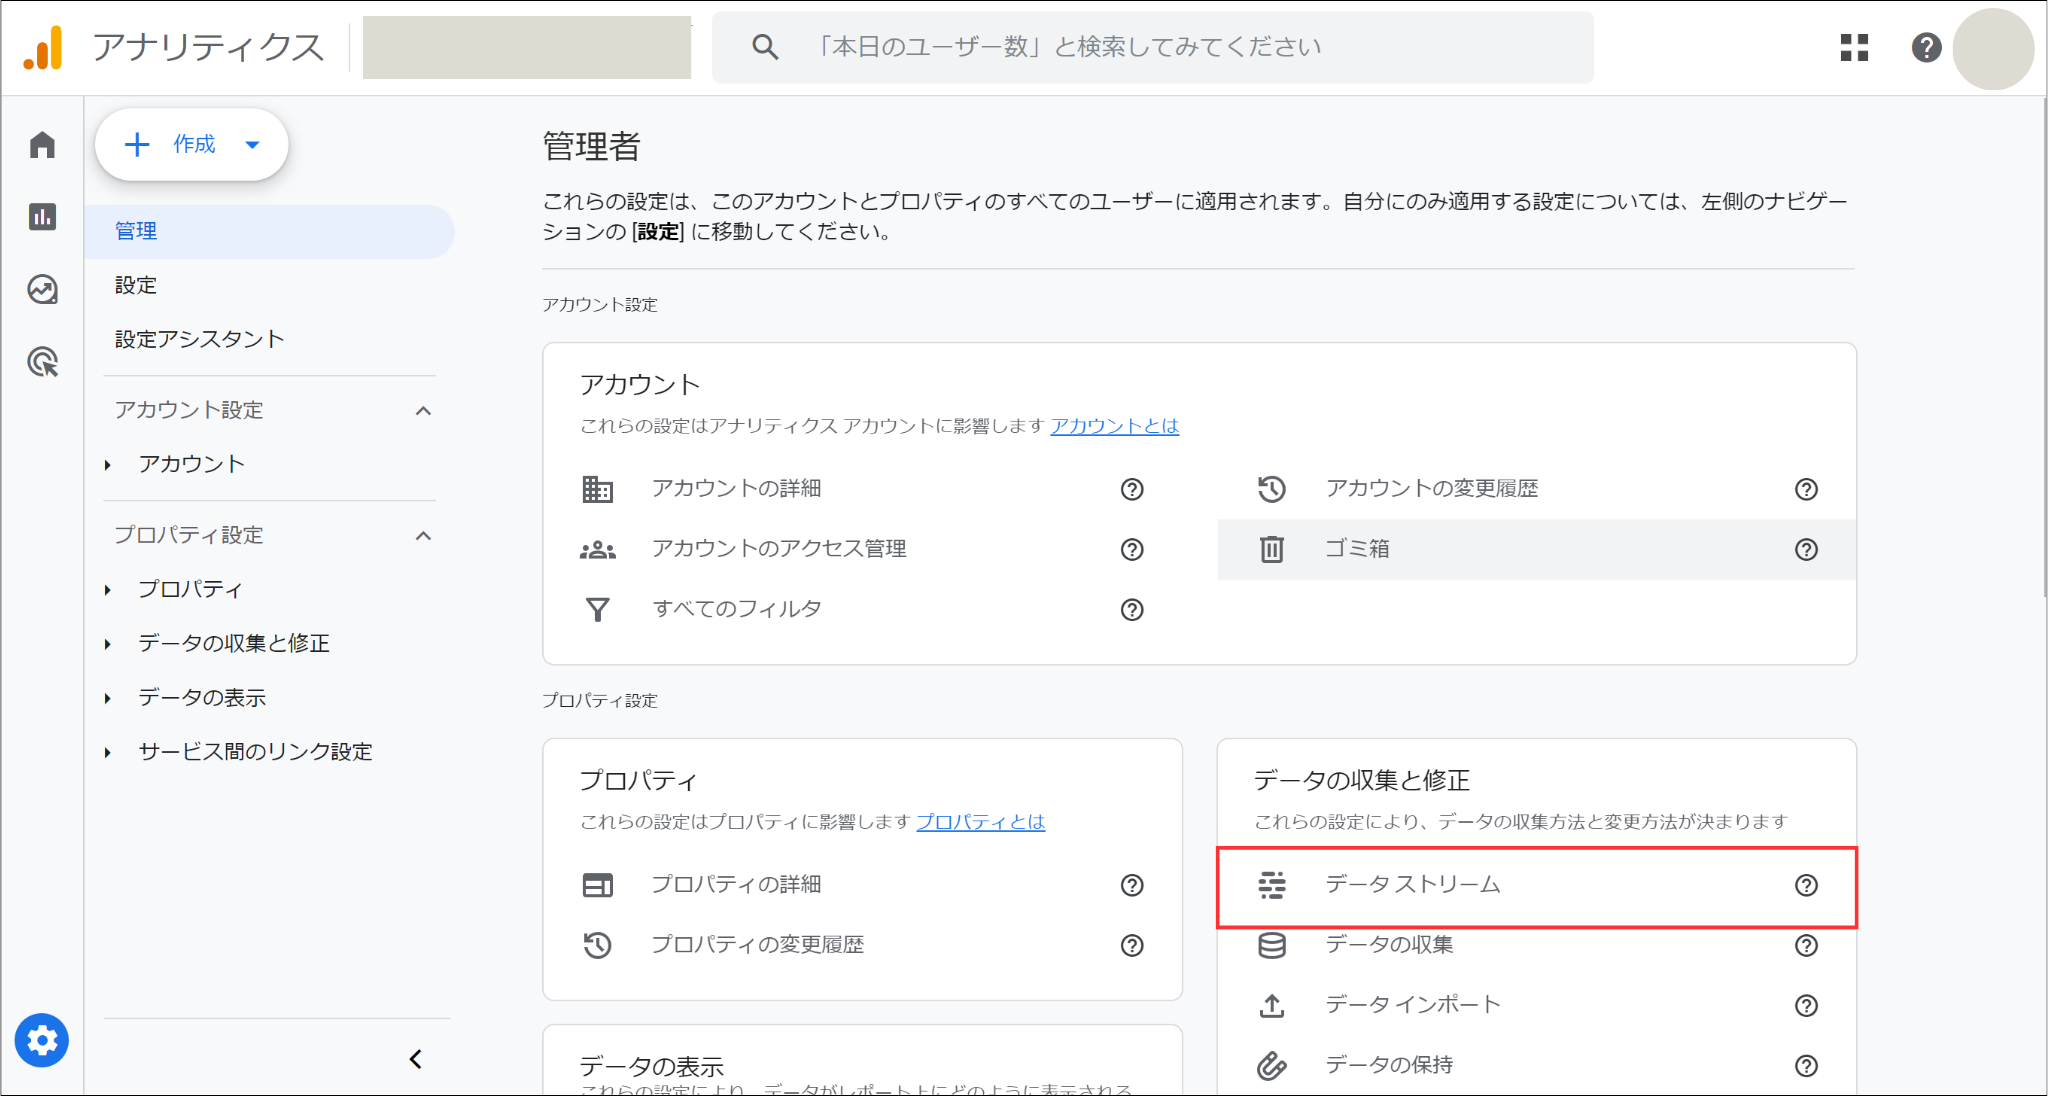
Task: Expand データの収集と修正 in sidebar
Action: click(x=107, y=643)
